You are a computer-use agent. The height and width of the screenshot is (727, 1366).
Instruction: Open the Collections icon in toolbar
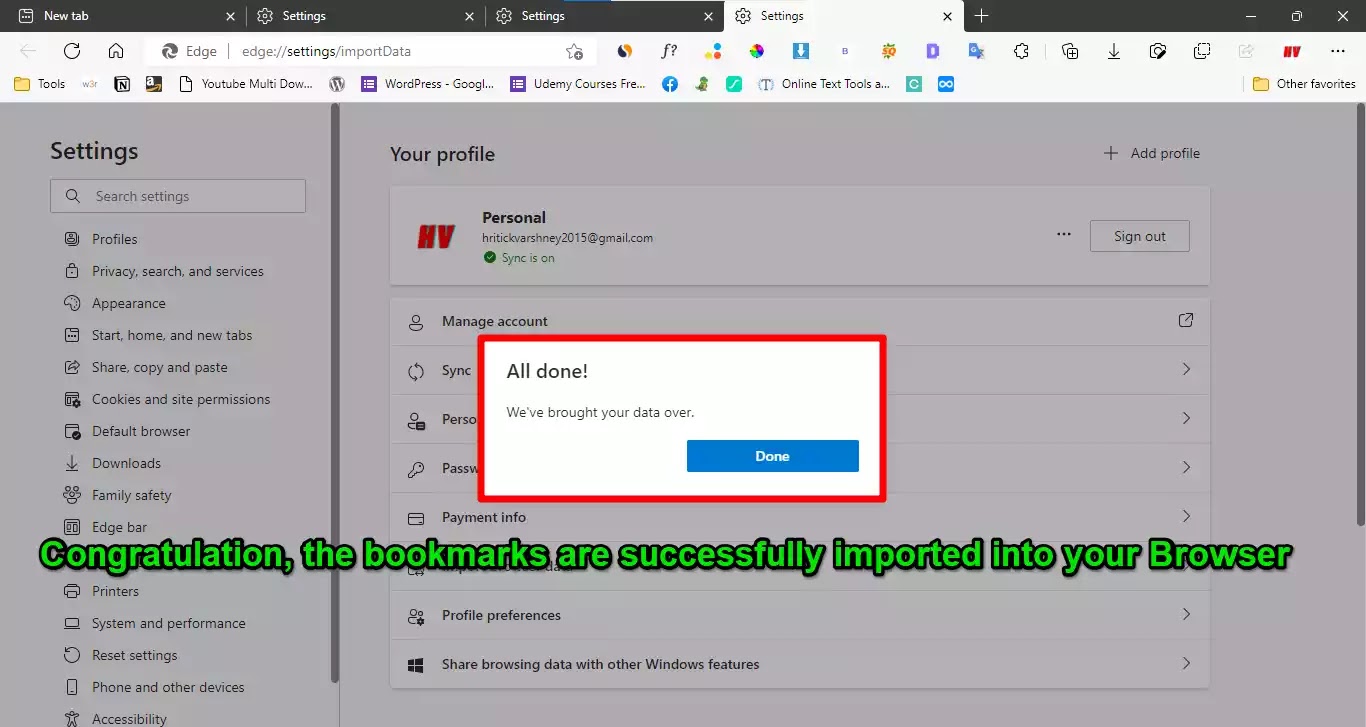click(1070, 51)
